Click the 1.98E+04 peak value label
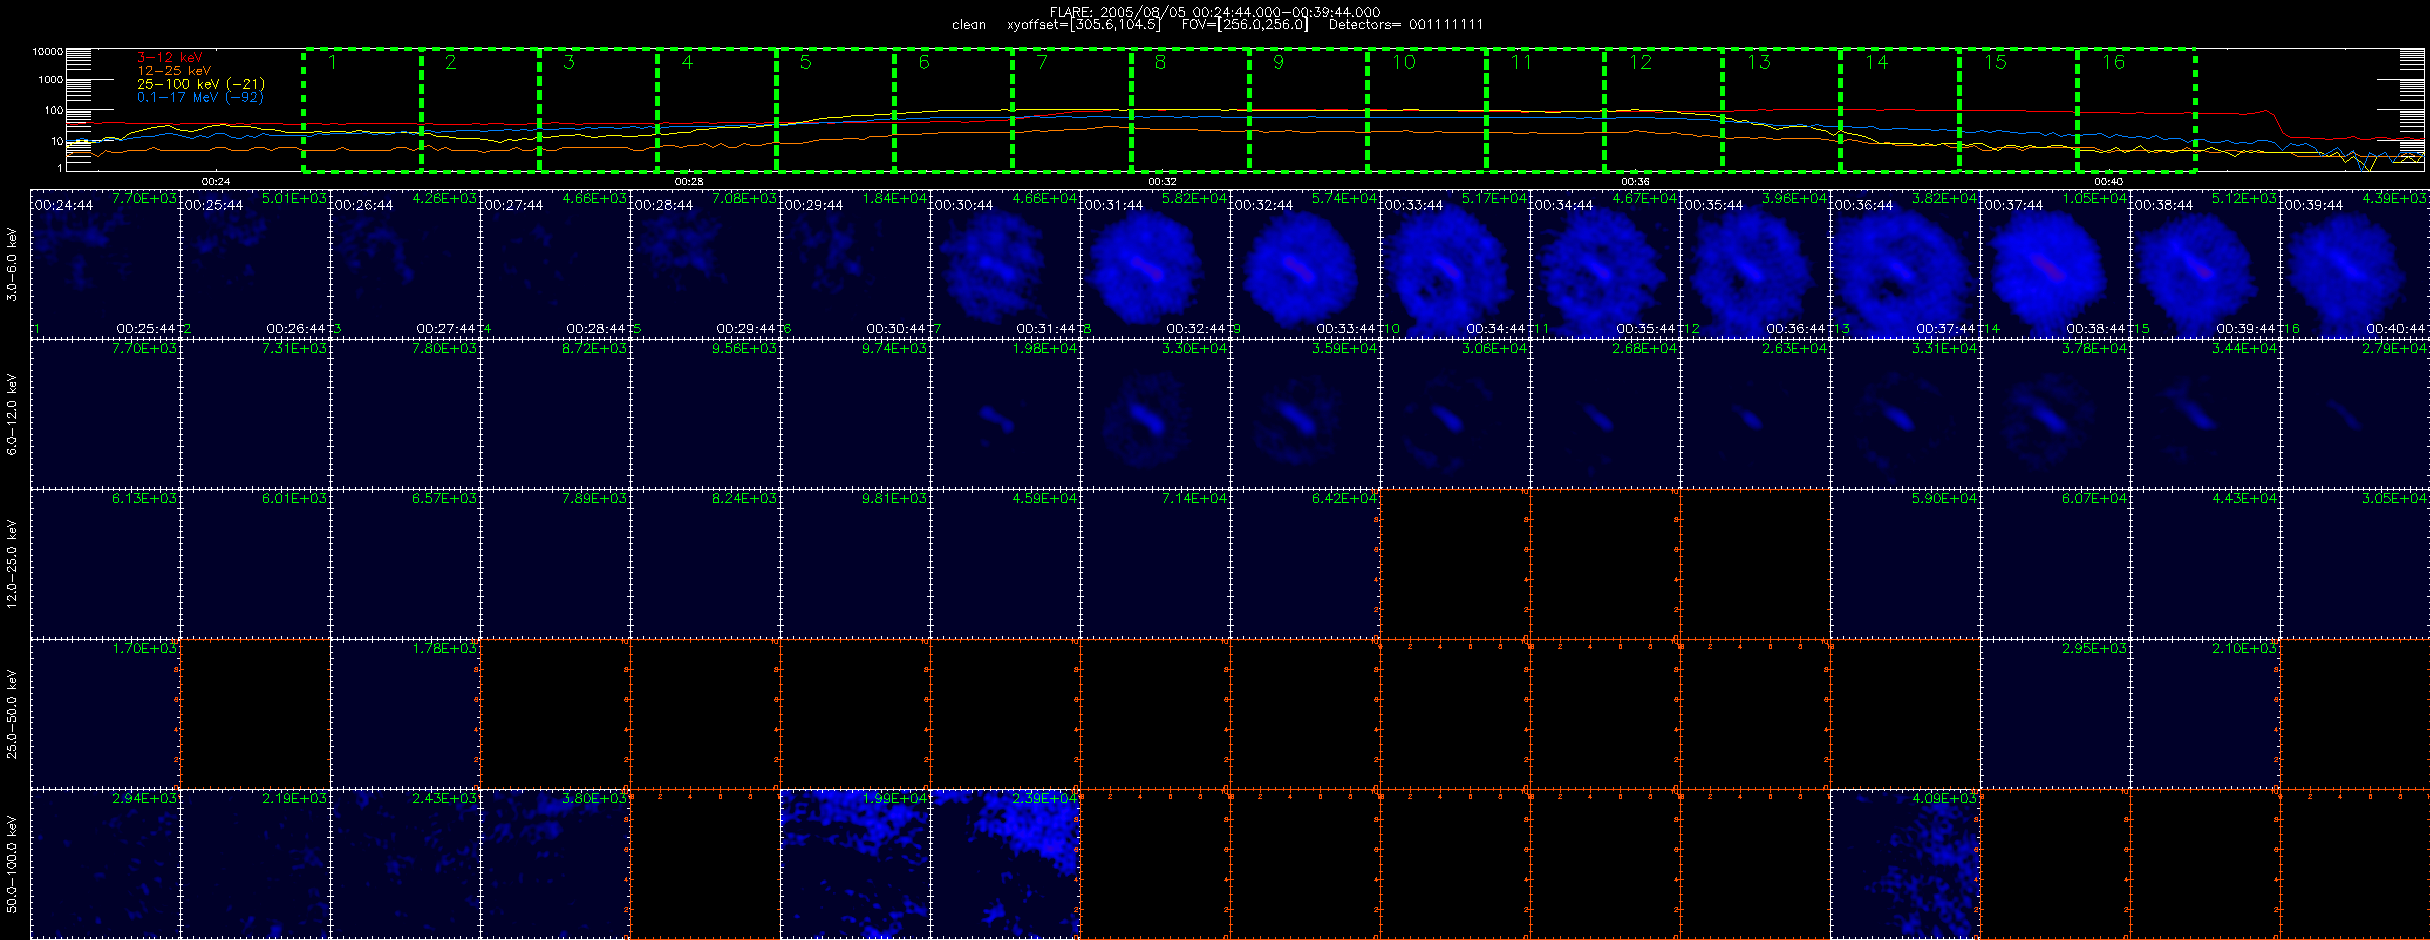Image resolution: width=2430 pixels, height=940 pixels. pyautogui.click(x=1044, y=349)
